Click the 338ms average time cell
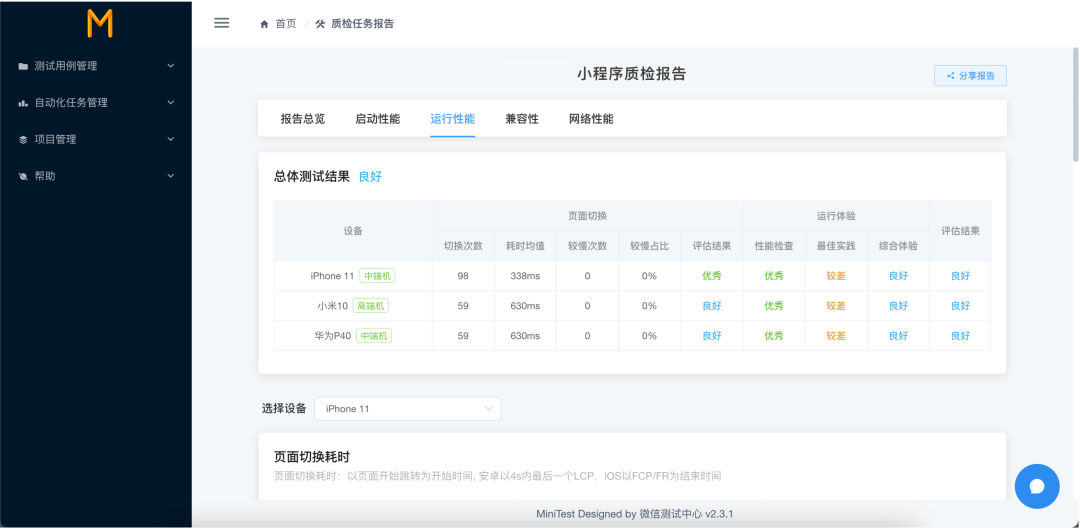The height and width of the screenshot is (529, 1080). pyautogui.click(x=525, y=276)
